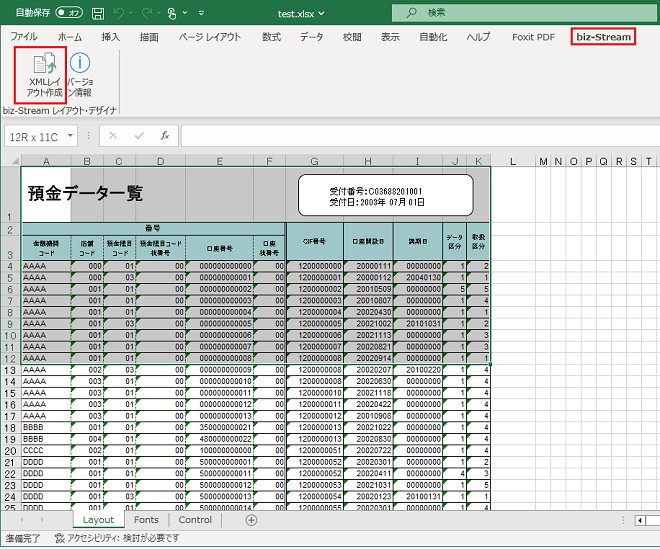Toggle the AutoSave switch
This screenshot has width=660, height=549.
pyautogui.click(x=69, y=13)
